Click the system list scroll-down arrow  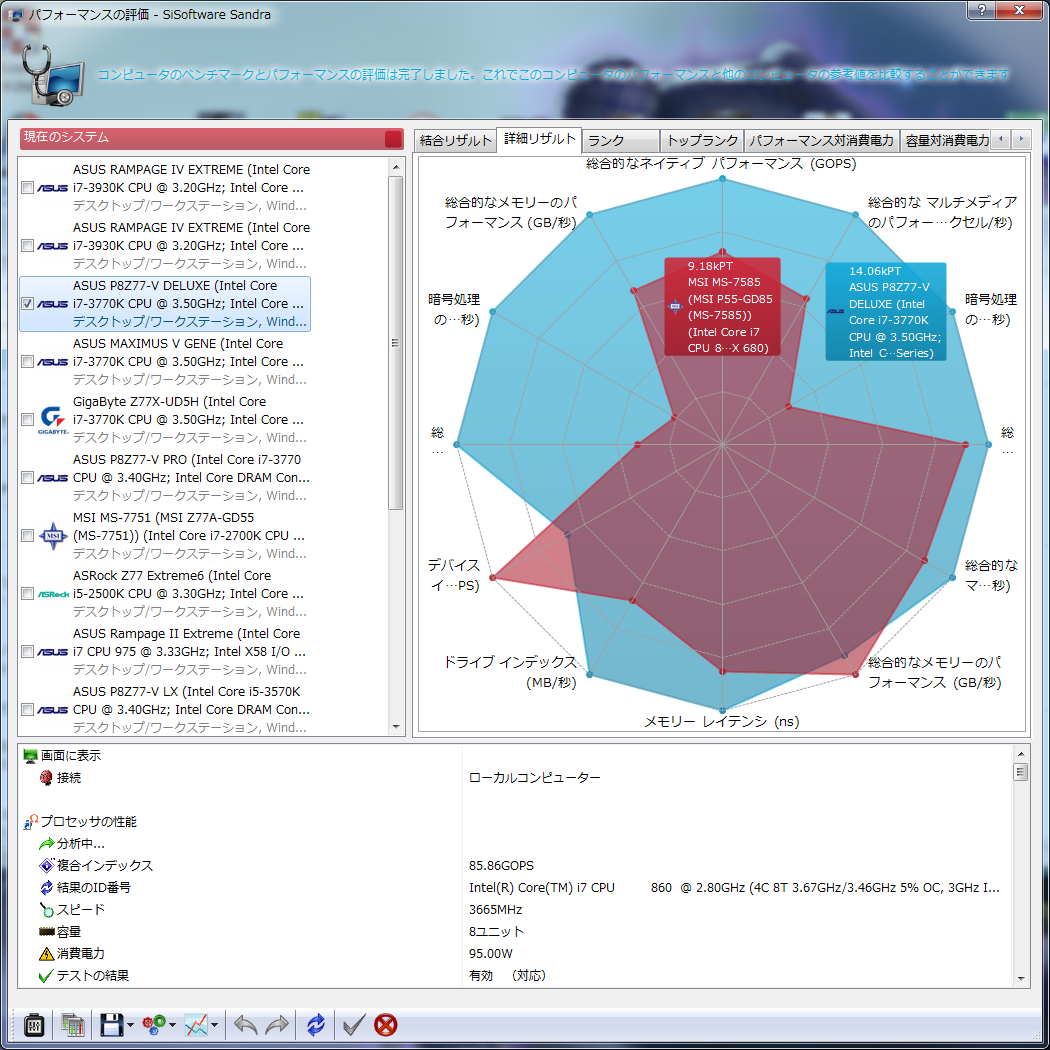click(x=396, y=727)
